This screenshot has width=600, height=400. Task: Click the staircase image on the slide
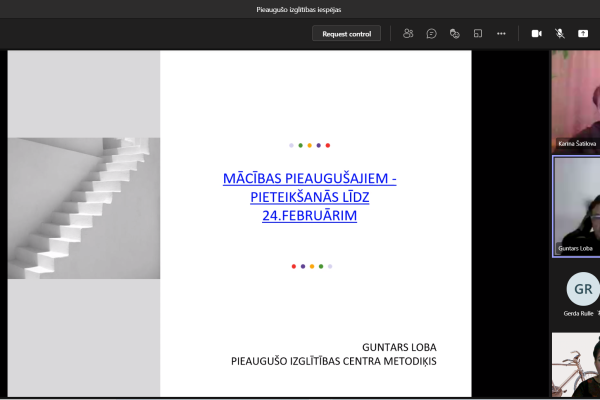tap(84, 208)
